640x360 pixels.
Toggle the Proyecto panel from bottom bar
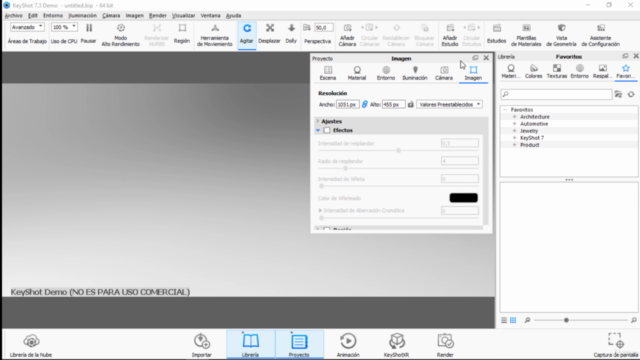[299, 345]
